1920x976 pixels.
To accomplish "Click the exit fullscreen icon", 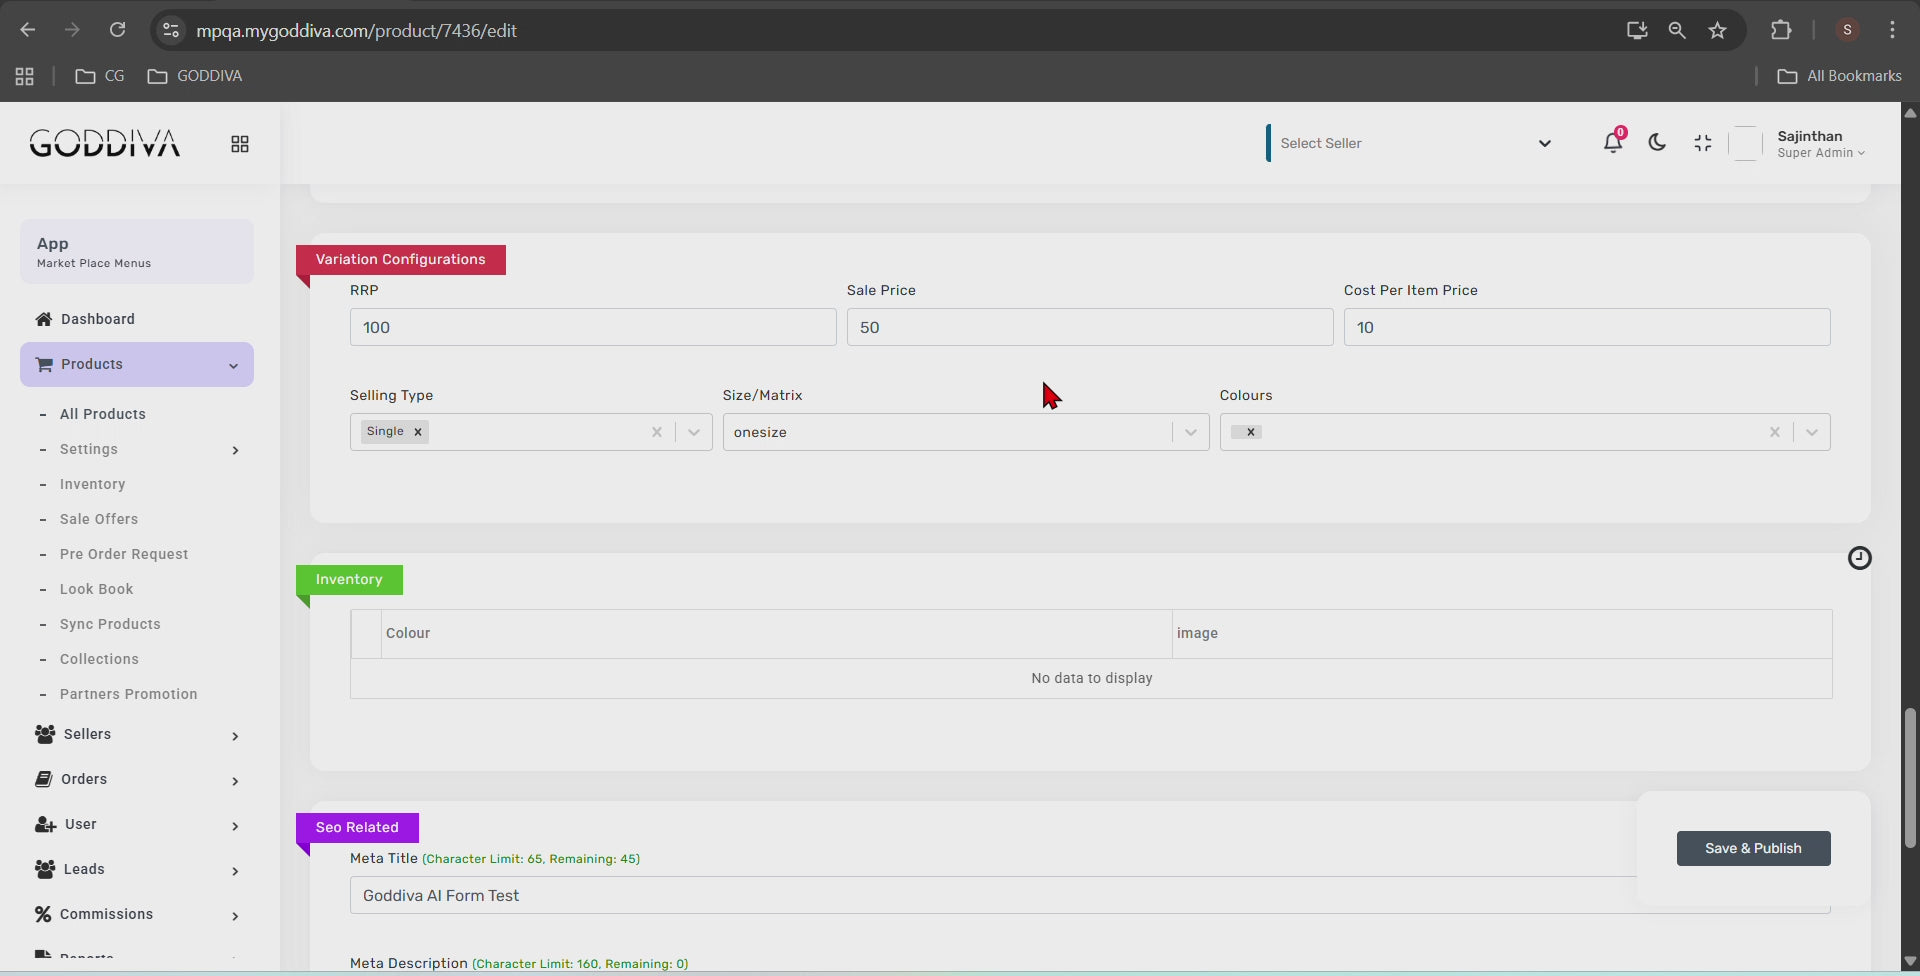I will (1703, 143).
